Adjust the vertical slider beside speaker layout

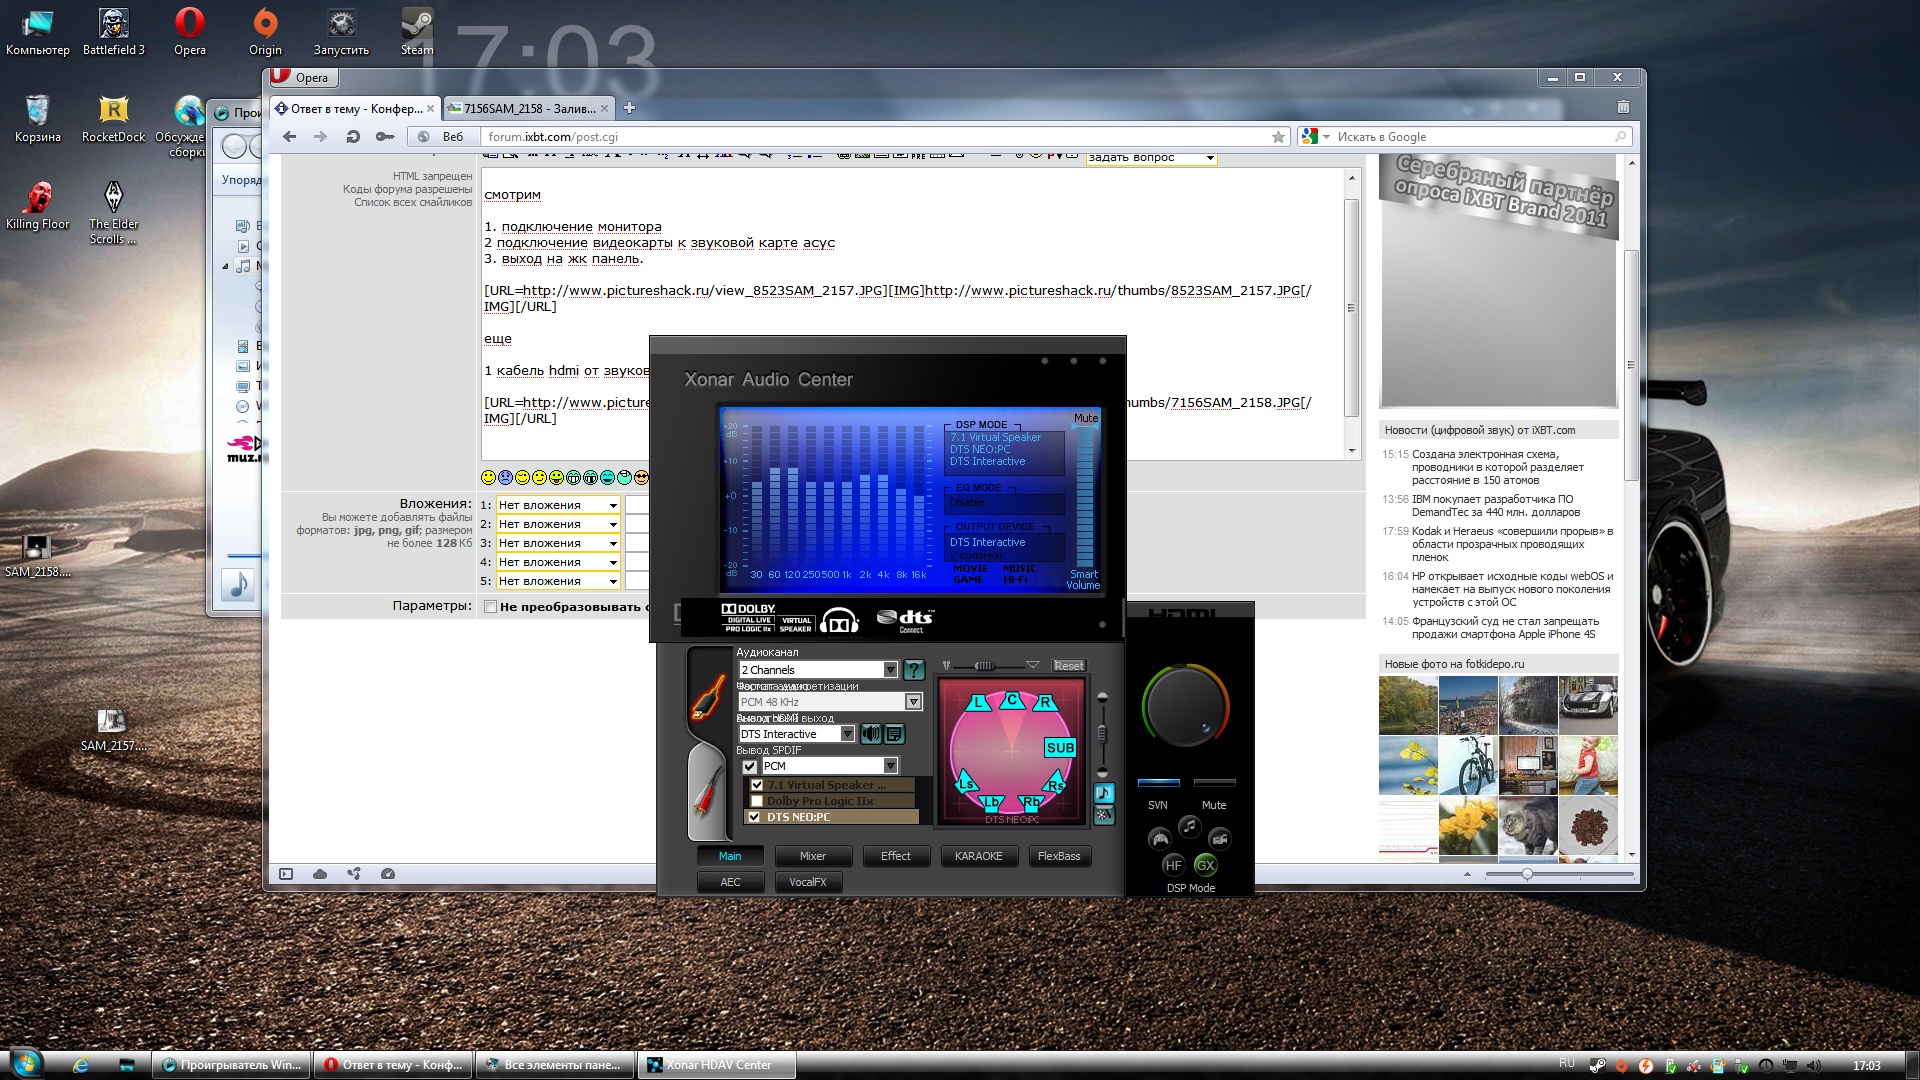point(1102,735)
